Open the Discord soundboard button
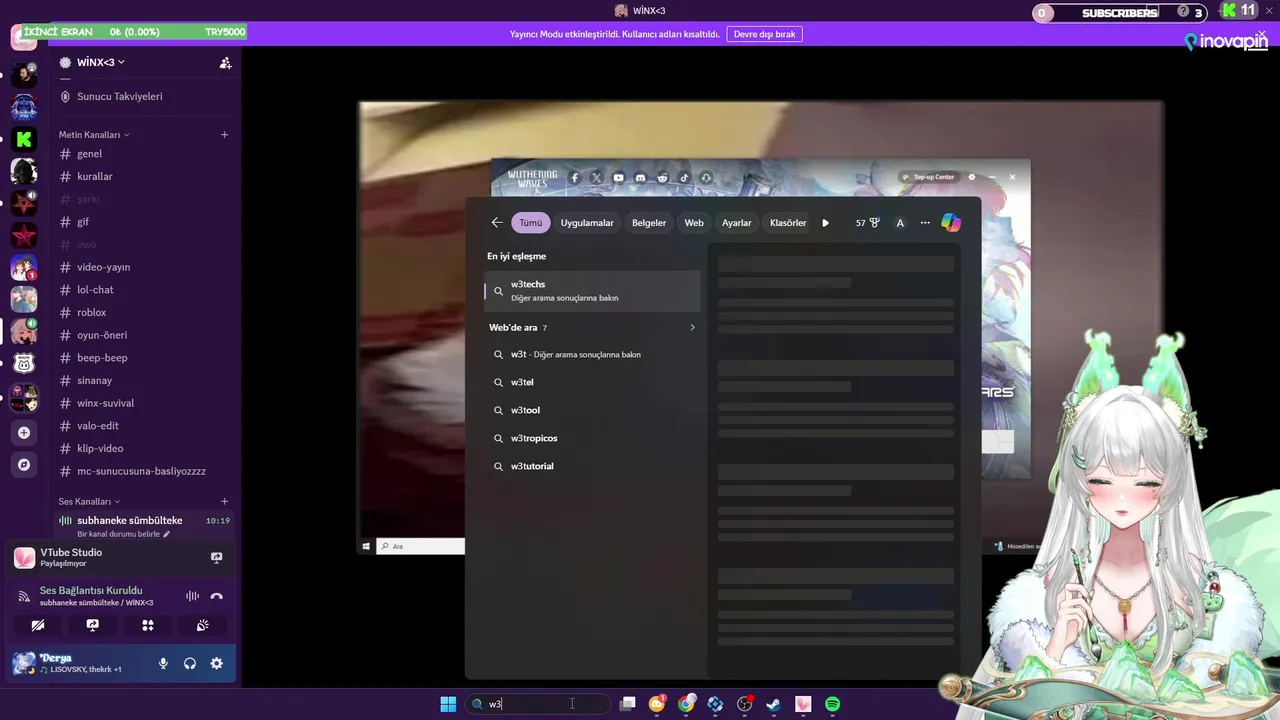Viewport: 1280px width, 720px height. 202,625
